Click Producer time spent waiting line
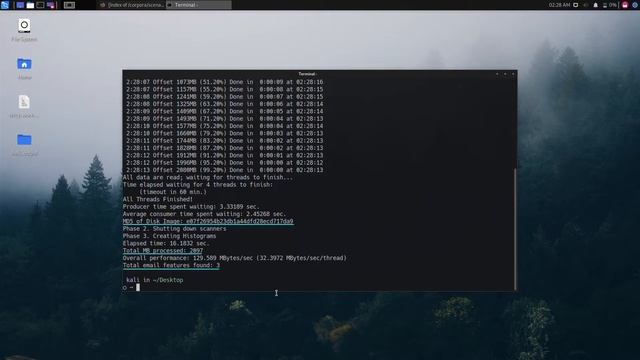Image resolution: width=640 pixels, height=360 pixels. coord(191,207)
